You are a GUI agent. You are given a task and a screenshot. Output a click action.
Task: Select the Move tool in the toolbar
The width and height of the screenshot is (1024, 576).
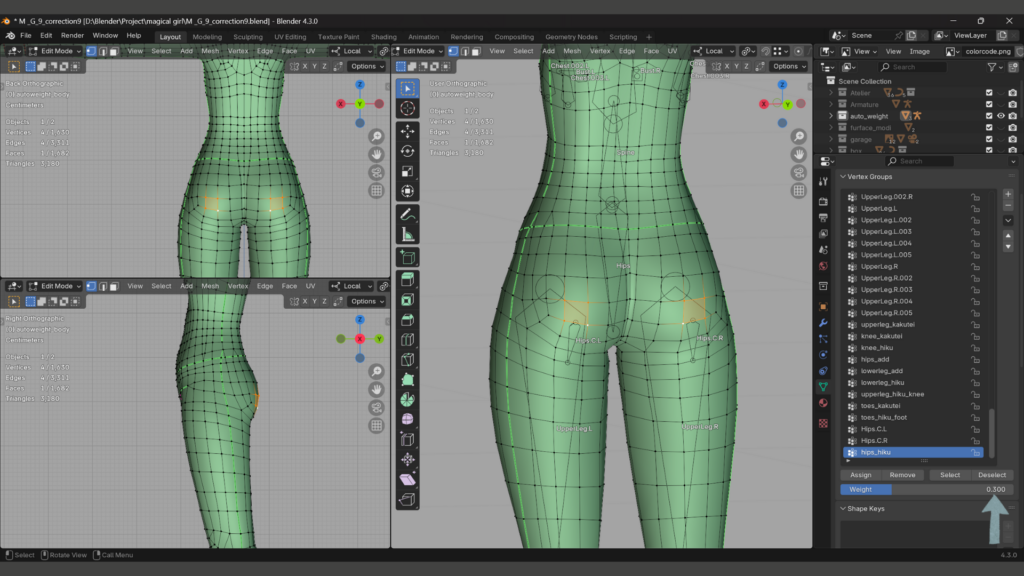[408, 131]
